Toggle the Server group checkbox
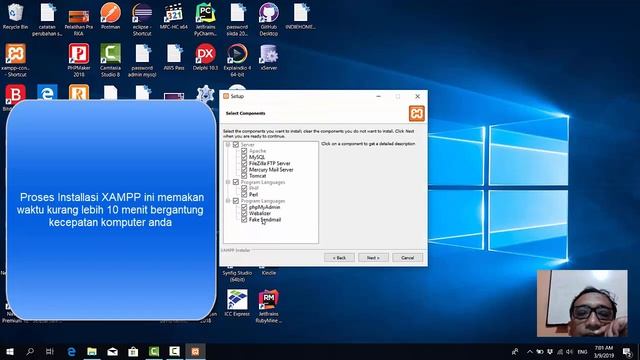 (236, 144)
